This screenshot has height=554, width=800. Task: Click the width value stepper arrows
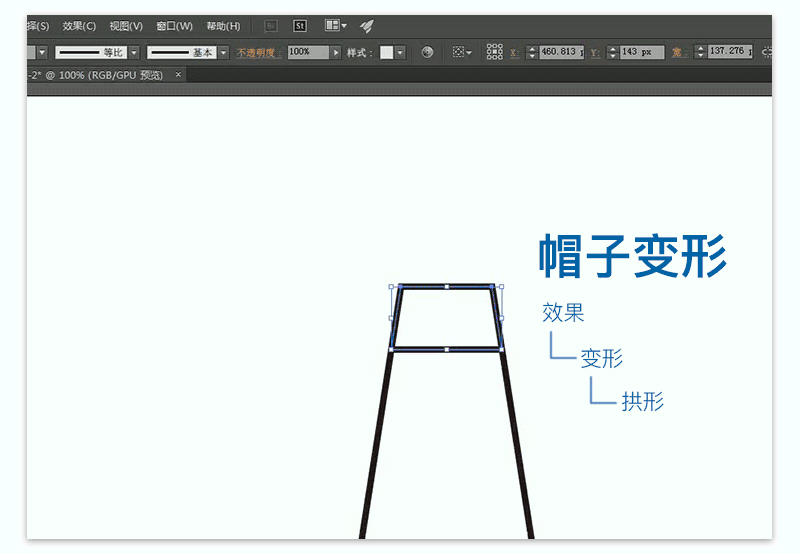tap(701, 52)
